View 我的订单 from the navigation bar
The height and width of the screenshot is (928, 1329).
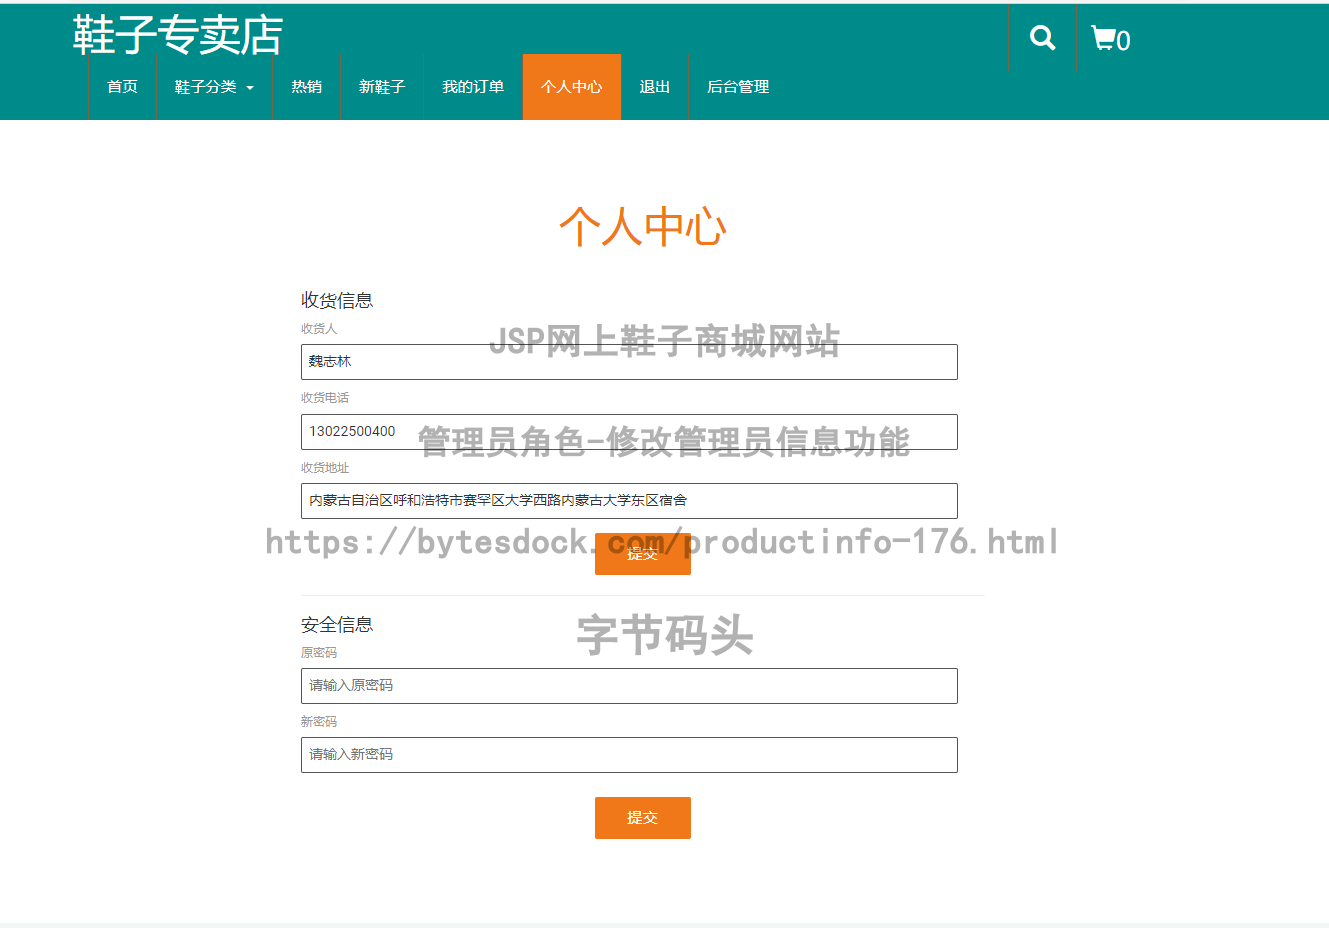[x=473, y=87]
